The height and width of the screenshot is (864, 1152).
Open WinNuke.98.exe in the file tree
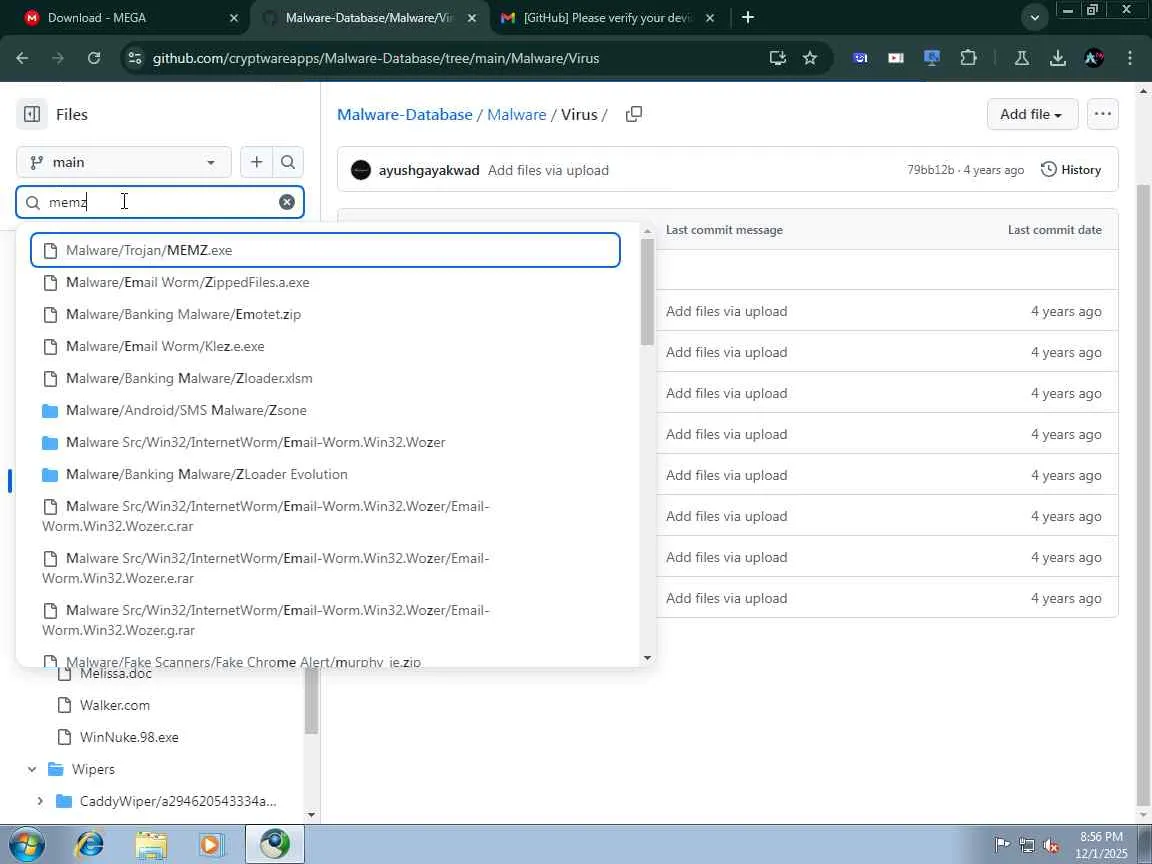pos(129,737)
